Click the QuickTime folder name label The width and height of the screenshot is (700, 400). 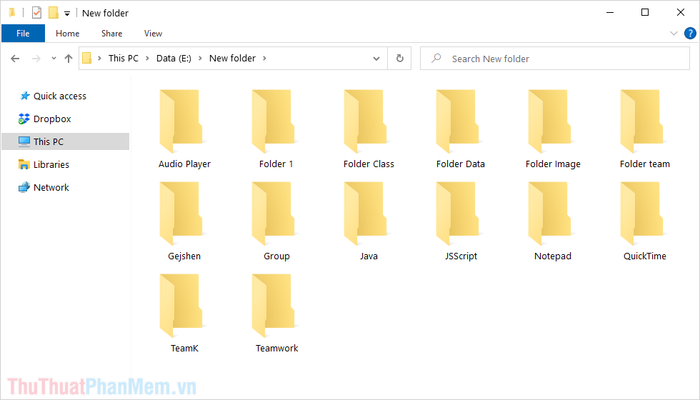pyautogui.click(x=645, y=256)
